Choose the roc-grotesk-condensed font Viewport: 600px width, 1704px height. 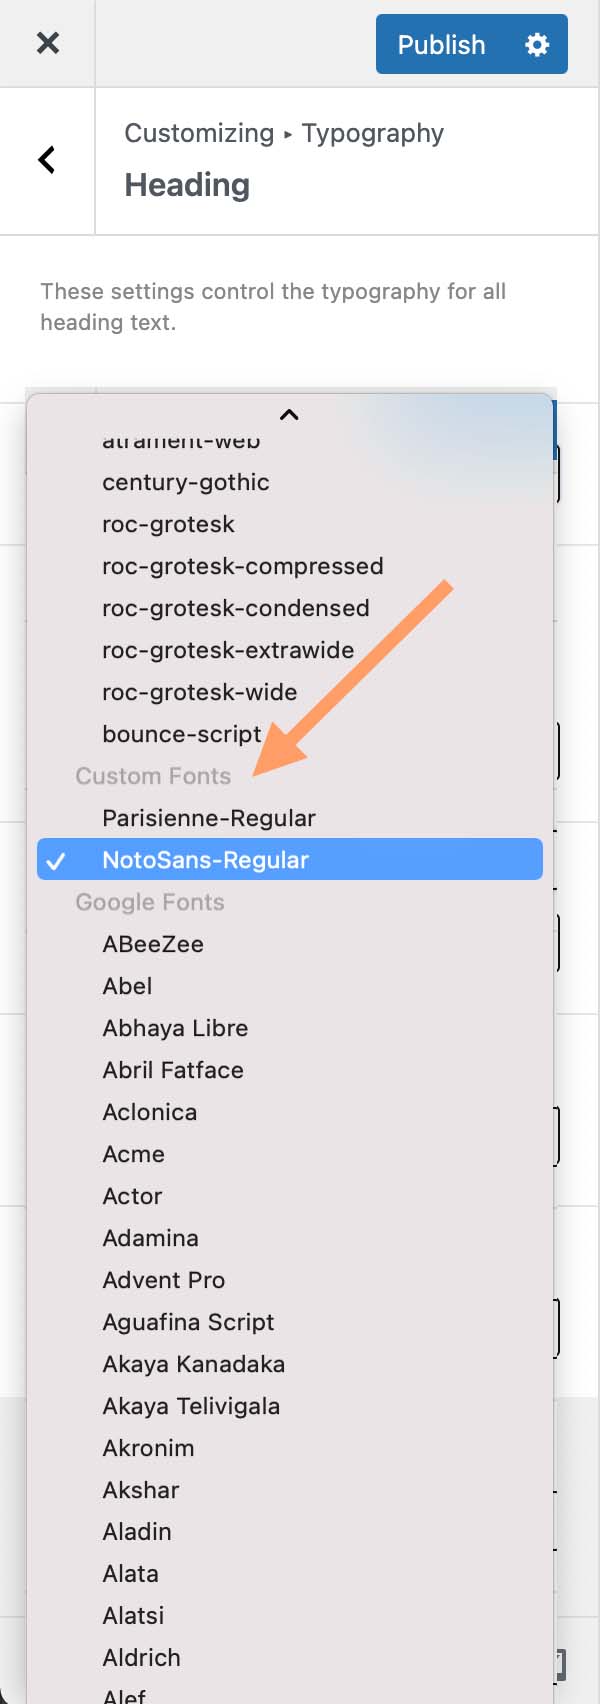click(236, 607)
